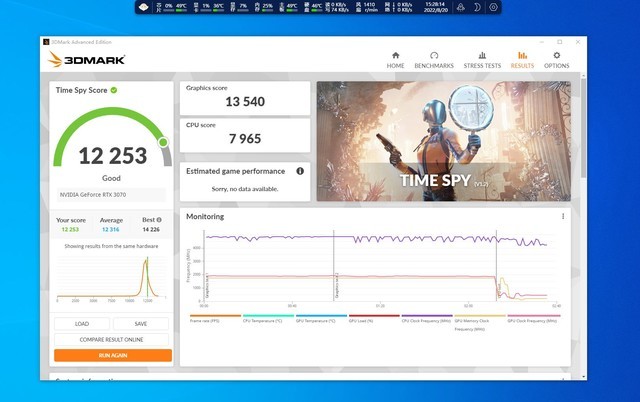This screenshot has width=640, height=402.
Task: Click the Graphics test 1 marker in the Monitoring chart
Action: [x=207, y=286]
